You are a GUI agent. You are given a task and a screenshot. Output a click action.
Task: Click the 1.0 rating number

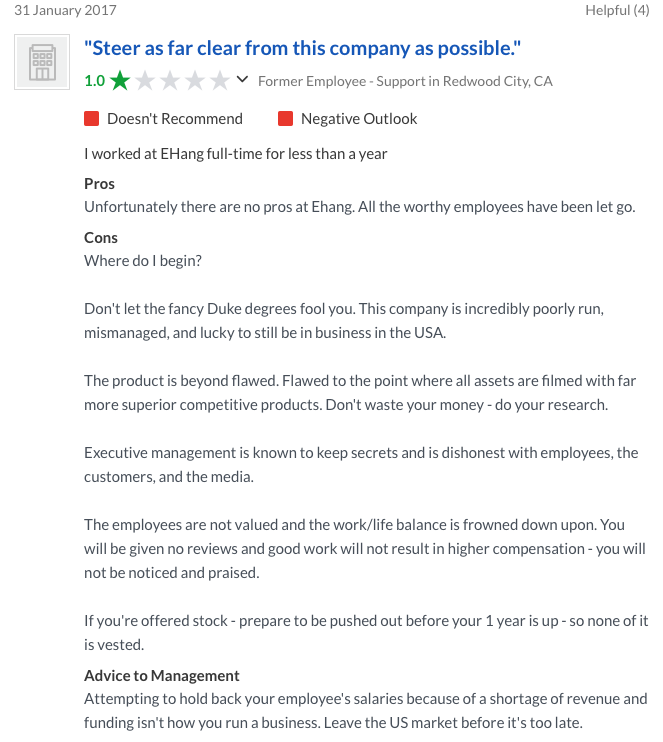(x=95, y=81)
